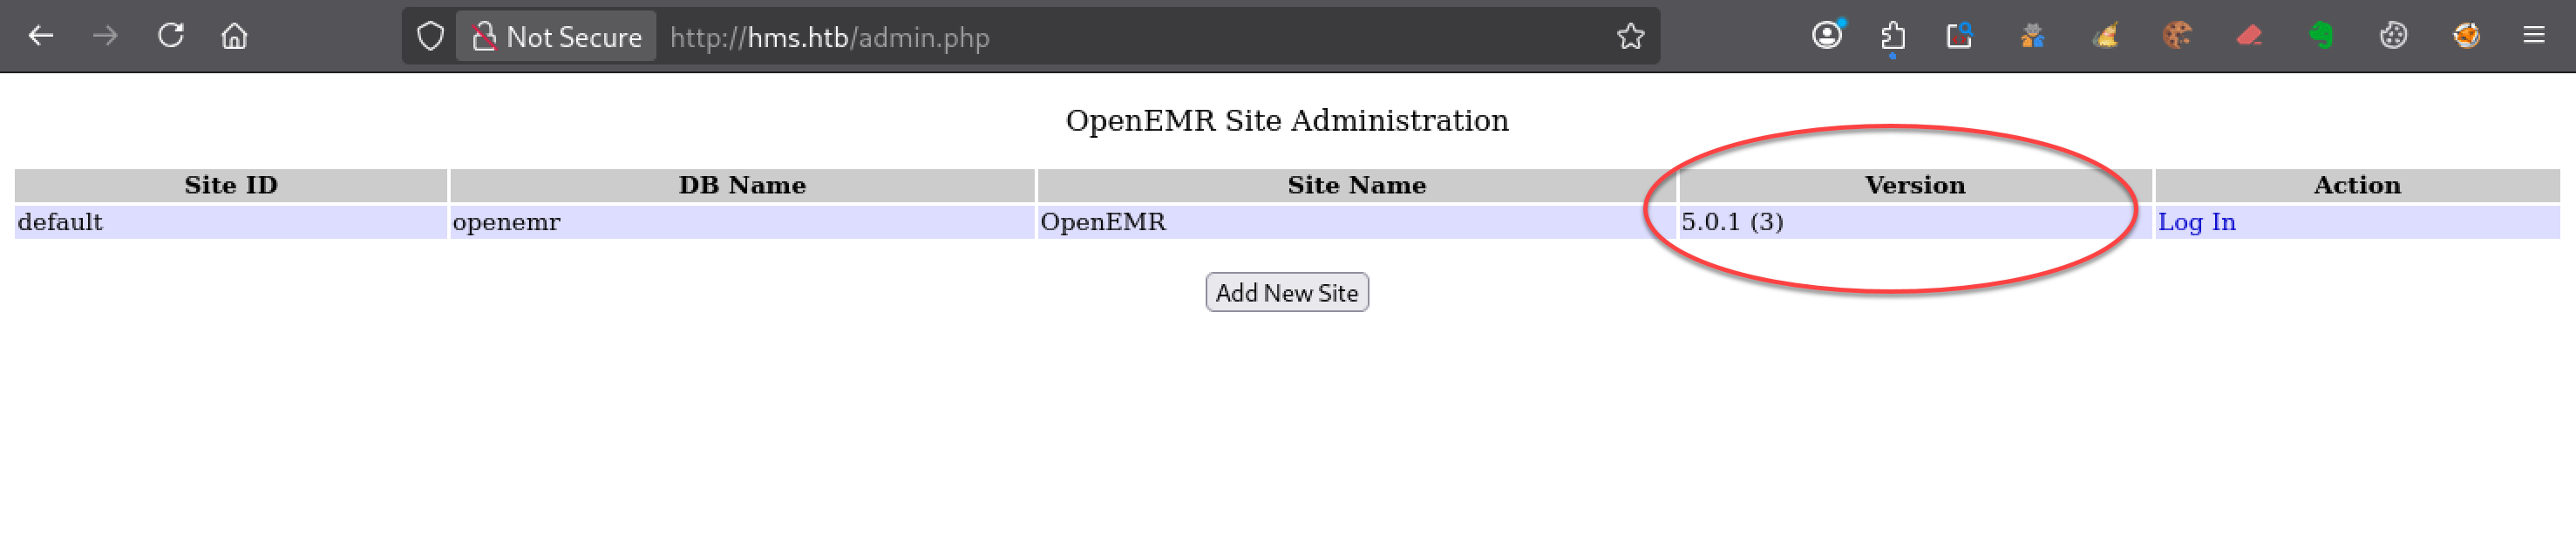Open the browser home page
This screenshot has height=557, width=2576.
click(x=235, y=36)
